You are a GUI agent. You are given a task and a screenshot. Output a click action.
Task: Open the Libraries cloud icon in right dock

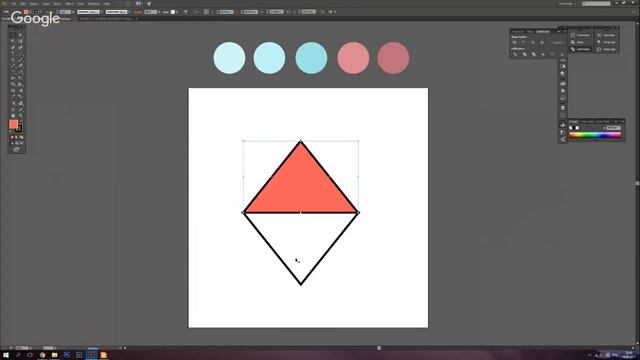(x=563, y=124)
